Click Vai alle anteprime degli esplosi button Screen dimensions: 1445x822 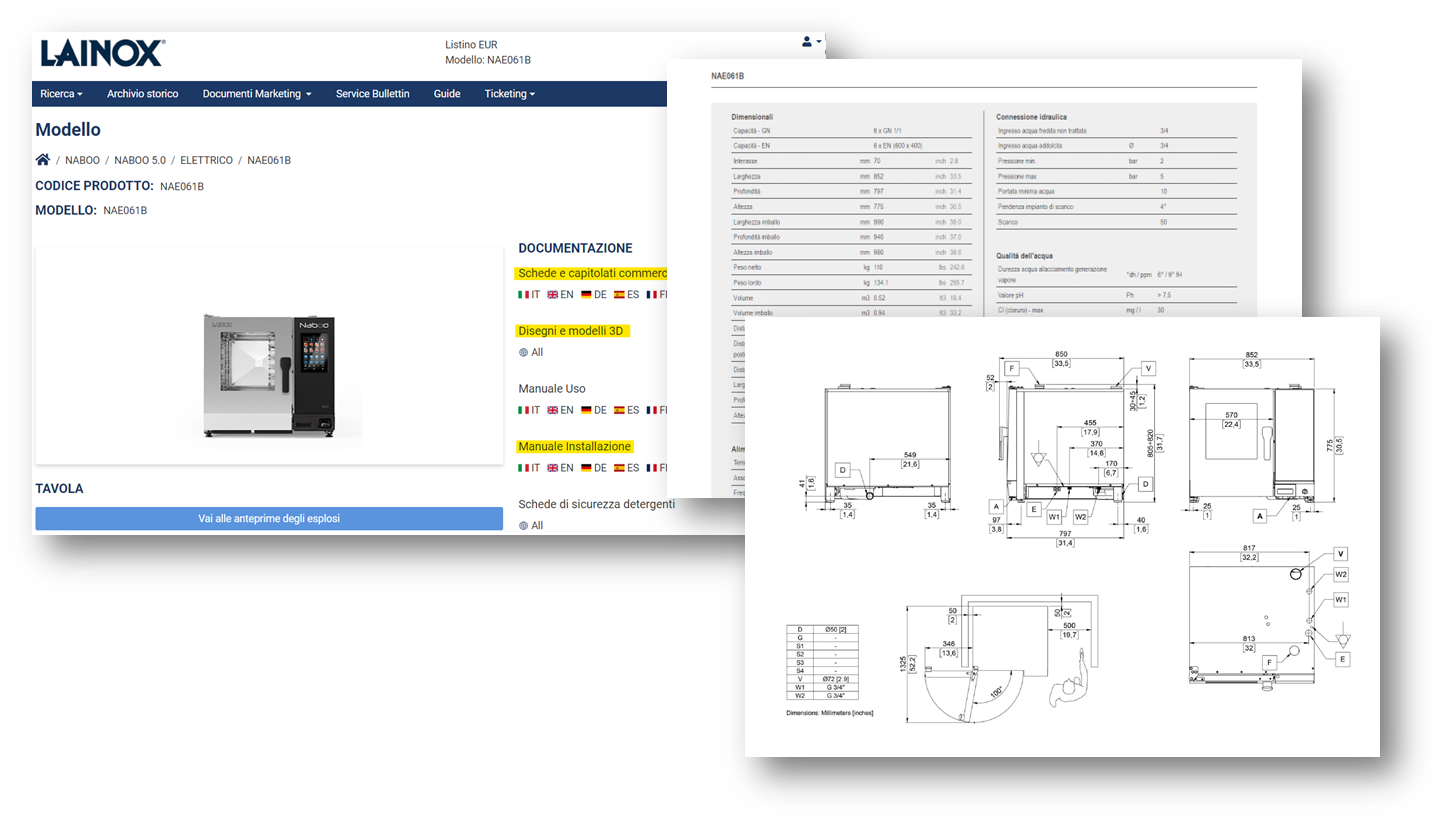pos(269,518)
